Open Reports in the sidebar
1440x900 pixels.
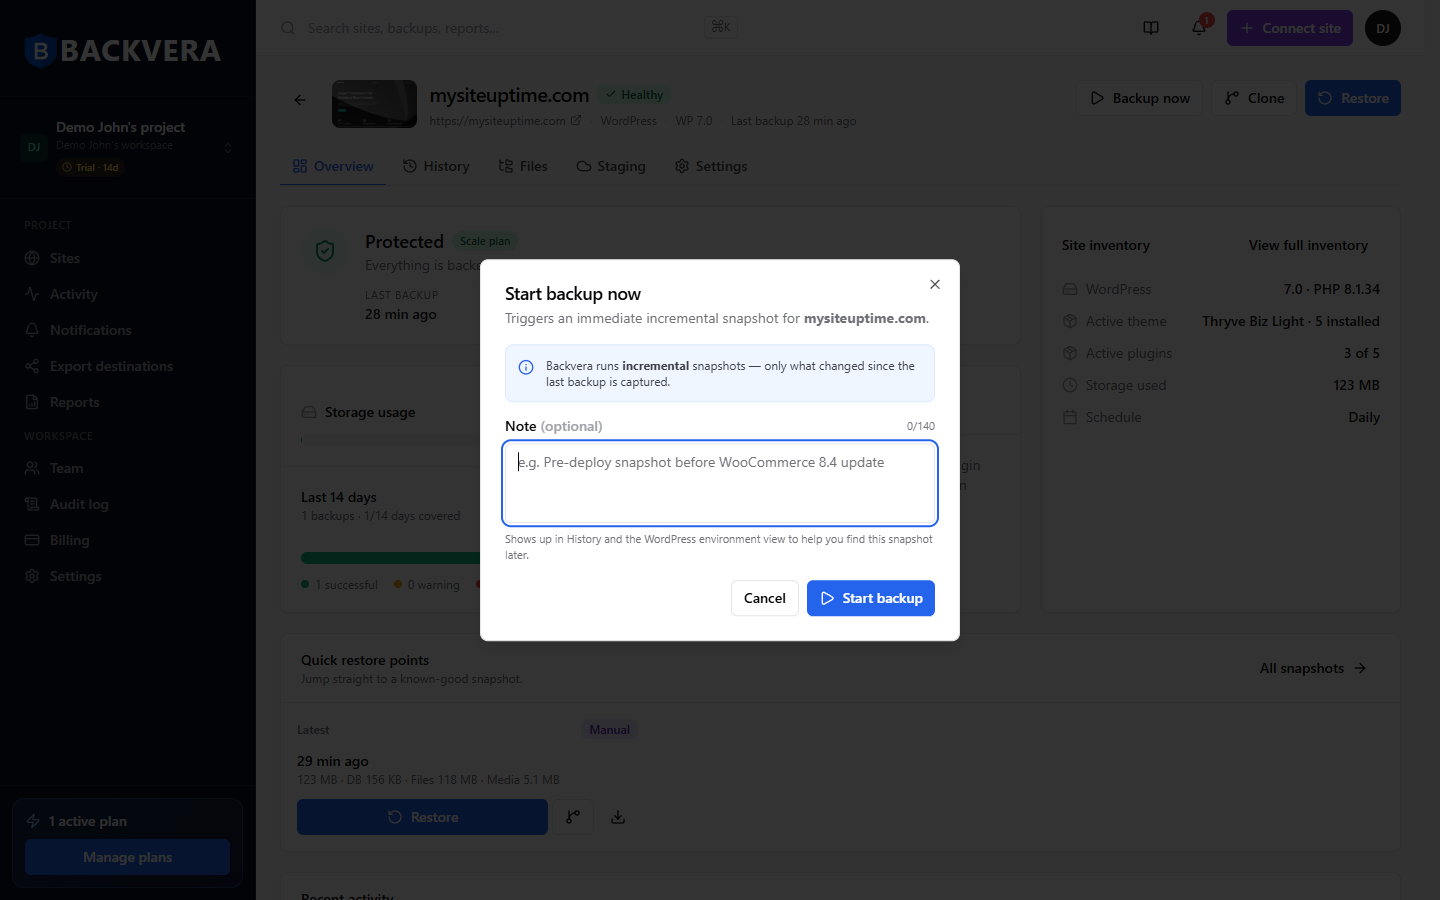[x=128, y=402]
